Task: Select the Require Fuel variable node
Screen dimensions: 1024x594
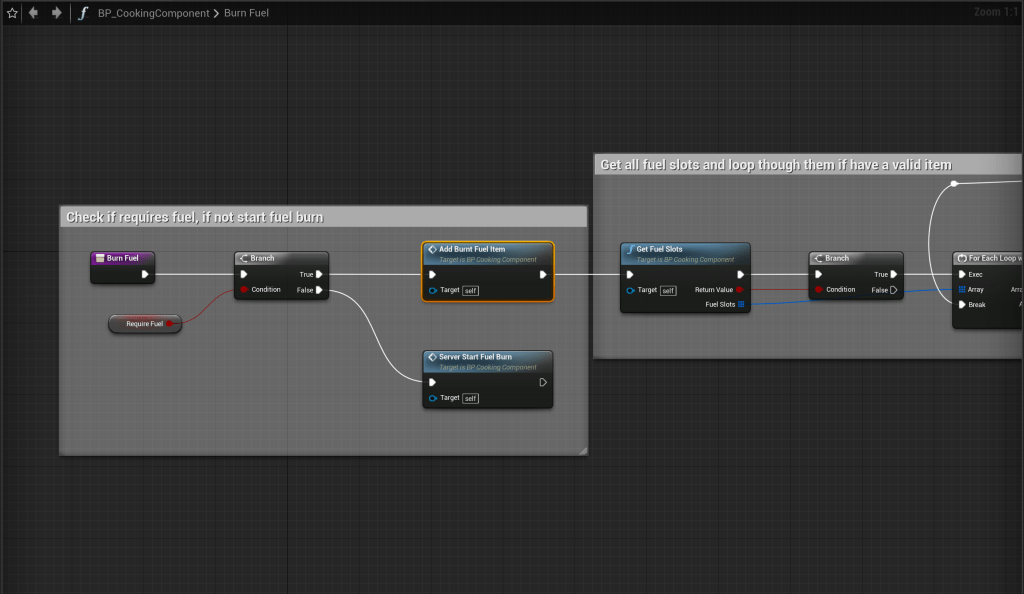Action: point(144,323)
